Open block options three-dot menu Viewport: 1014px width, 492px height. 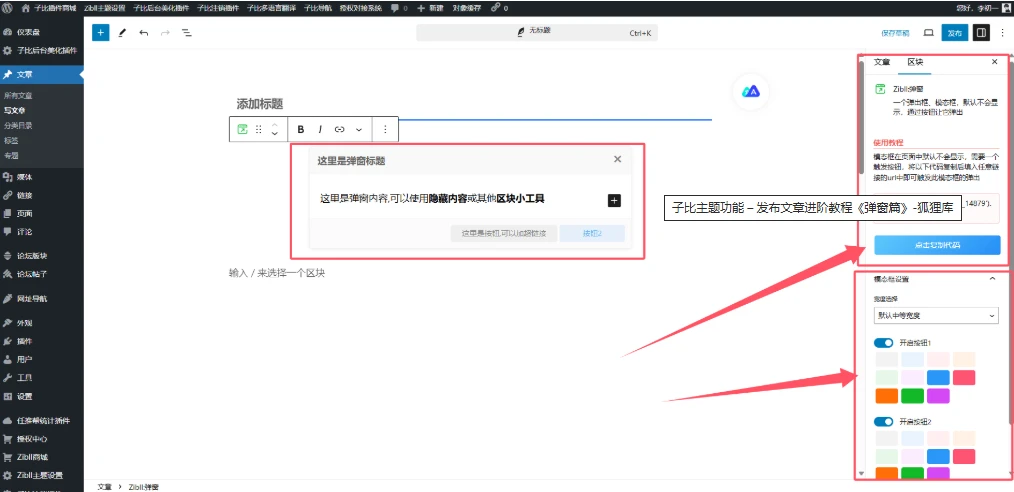click(x=385, y=129)
